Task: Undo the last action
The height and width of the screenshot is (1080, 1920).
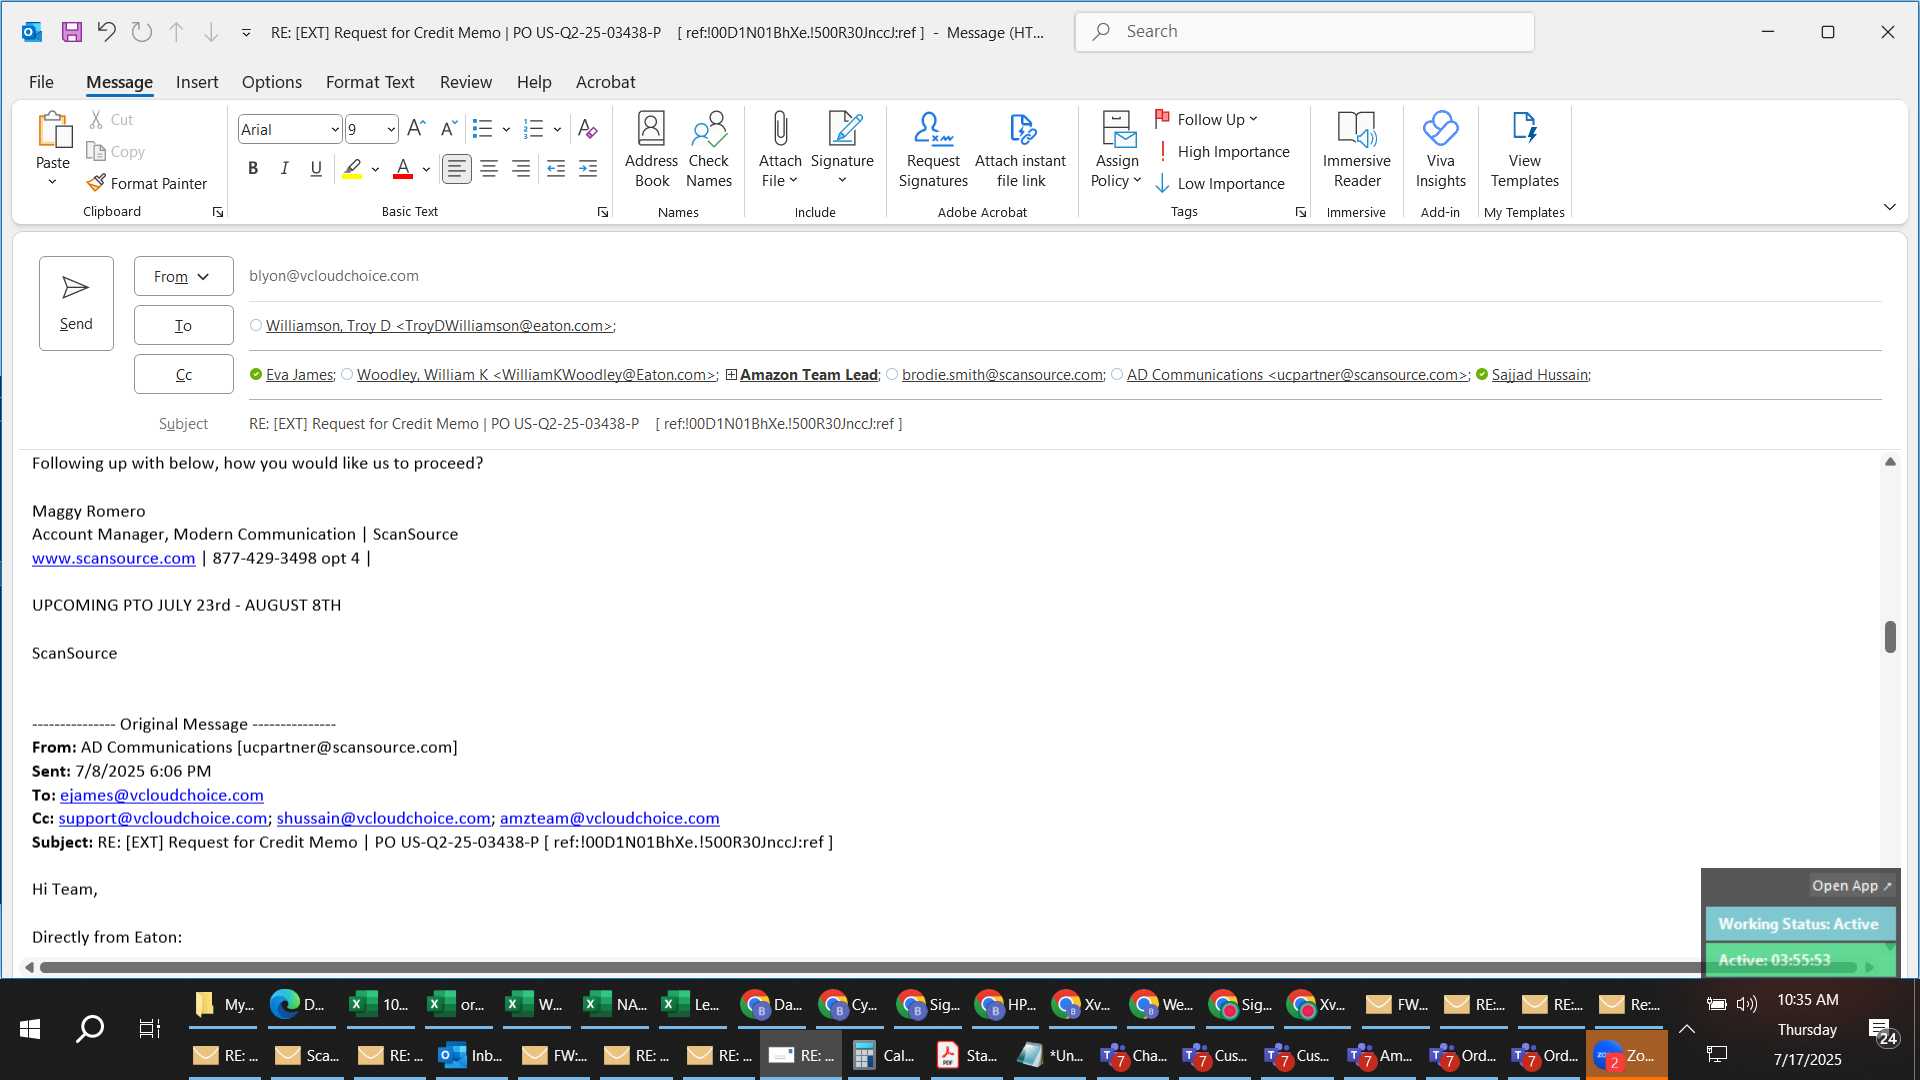Action: tap(106, 32)
